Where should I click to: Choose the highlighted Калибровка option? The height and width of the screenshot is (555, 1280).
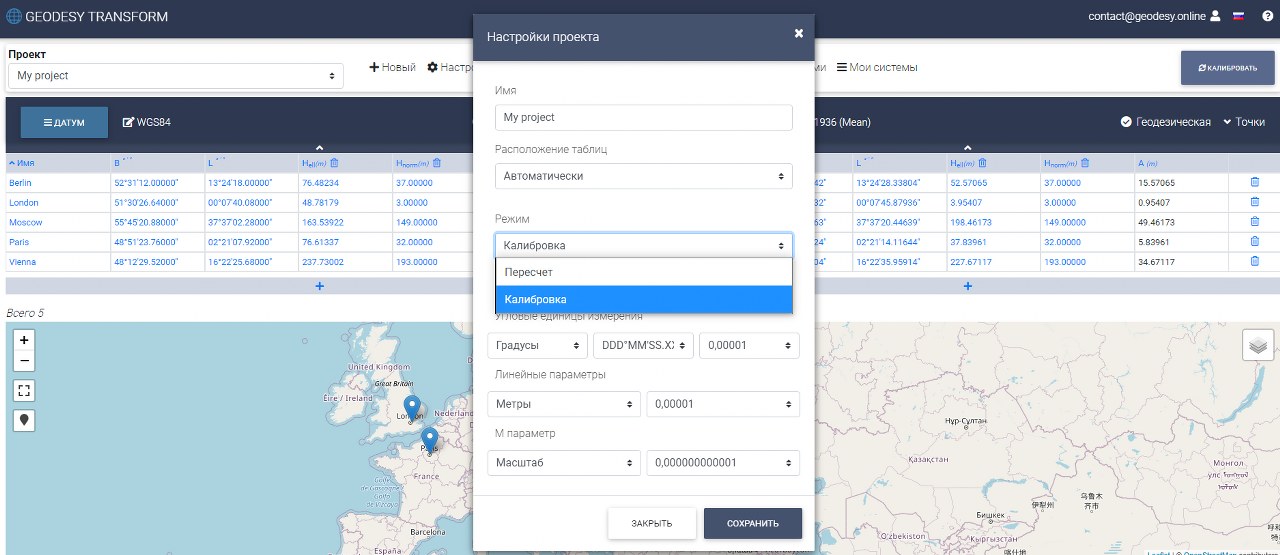coord(644,299)
